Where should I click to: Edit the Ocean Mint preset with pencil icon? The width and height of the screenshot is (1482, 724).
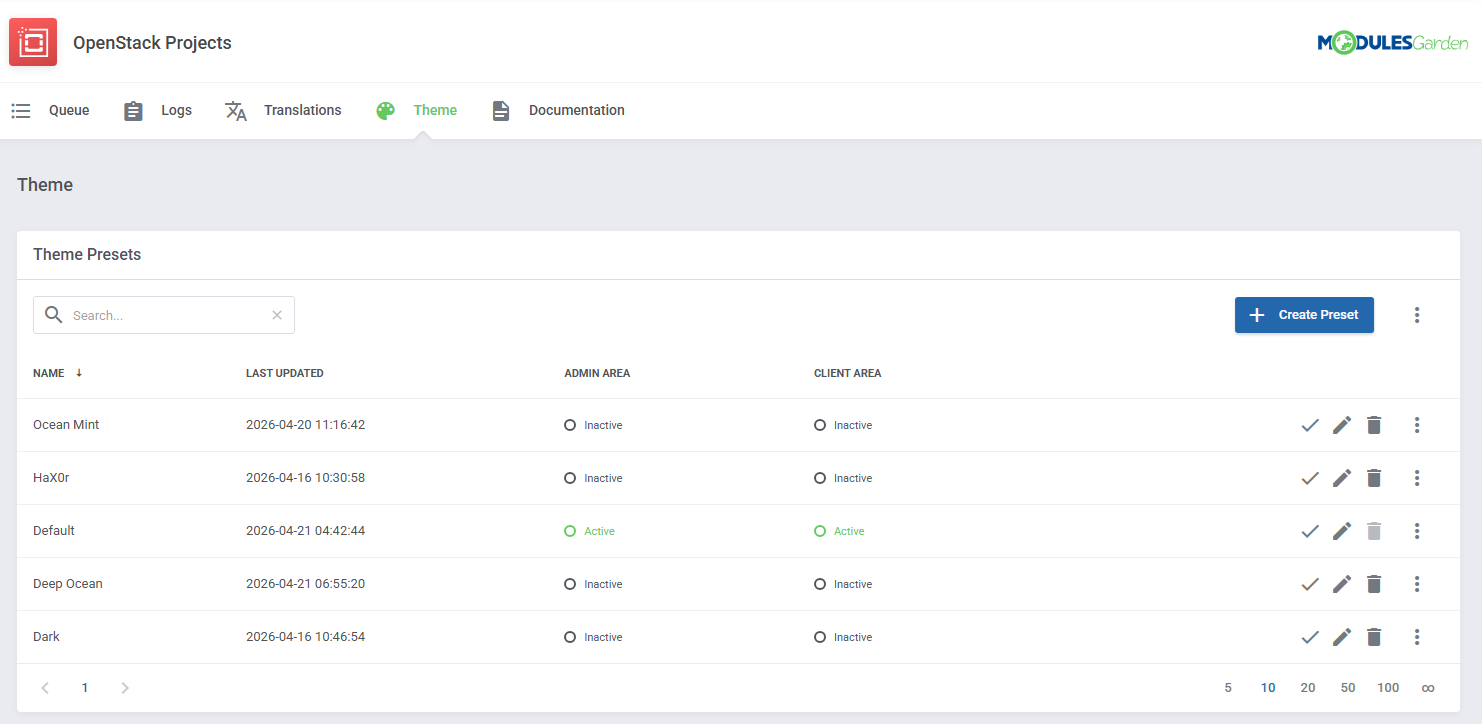1342,424
